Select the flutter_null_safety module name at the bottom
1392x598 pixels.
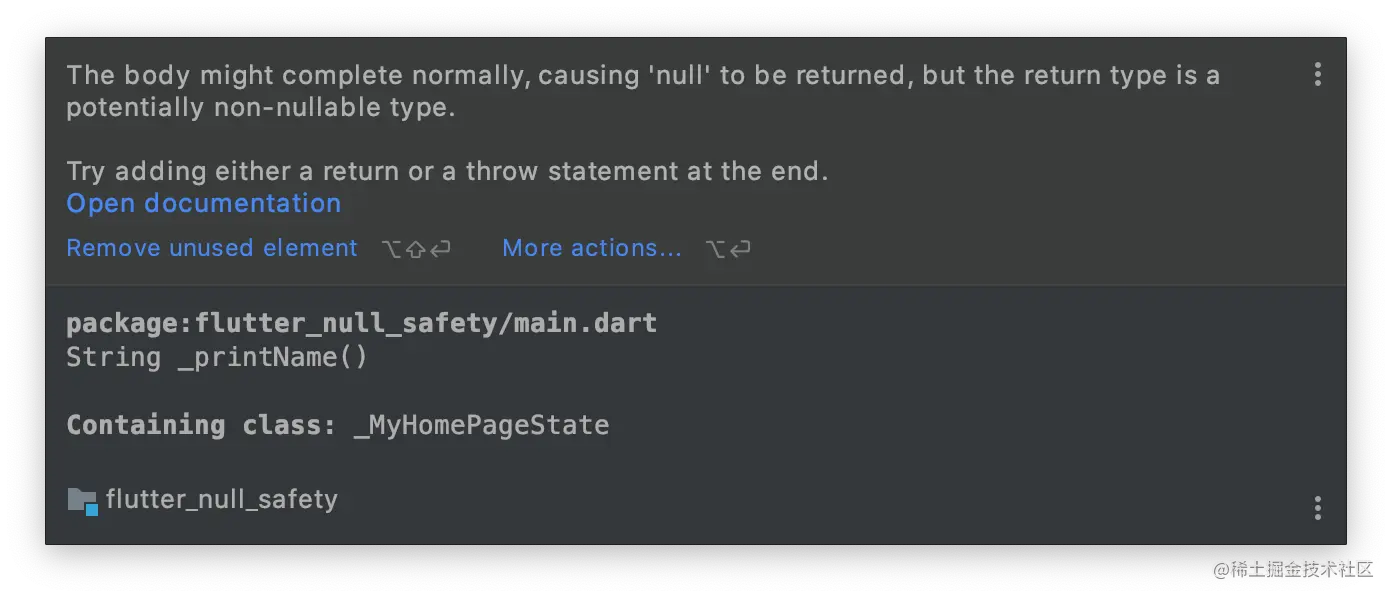[x=222, y=499]
